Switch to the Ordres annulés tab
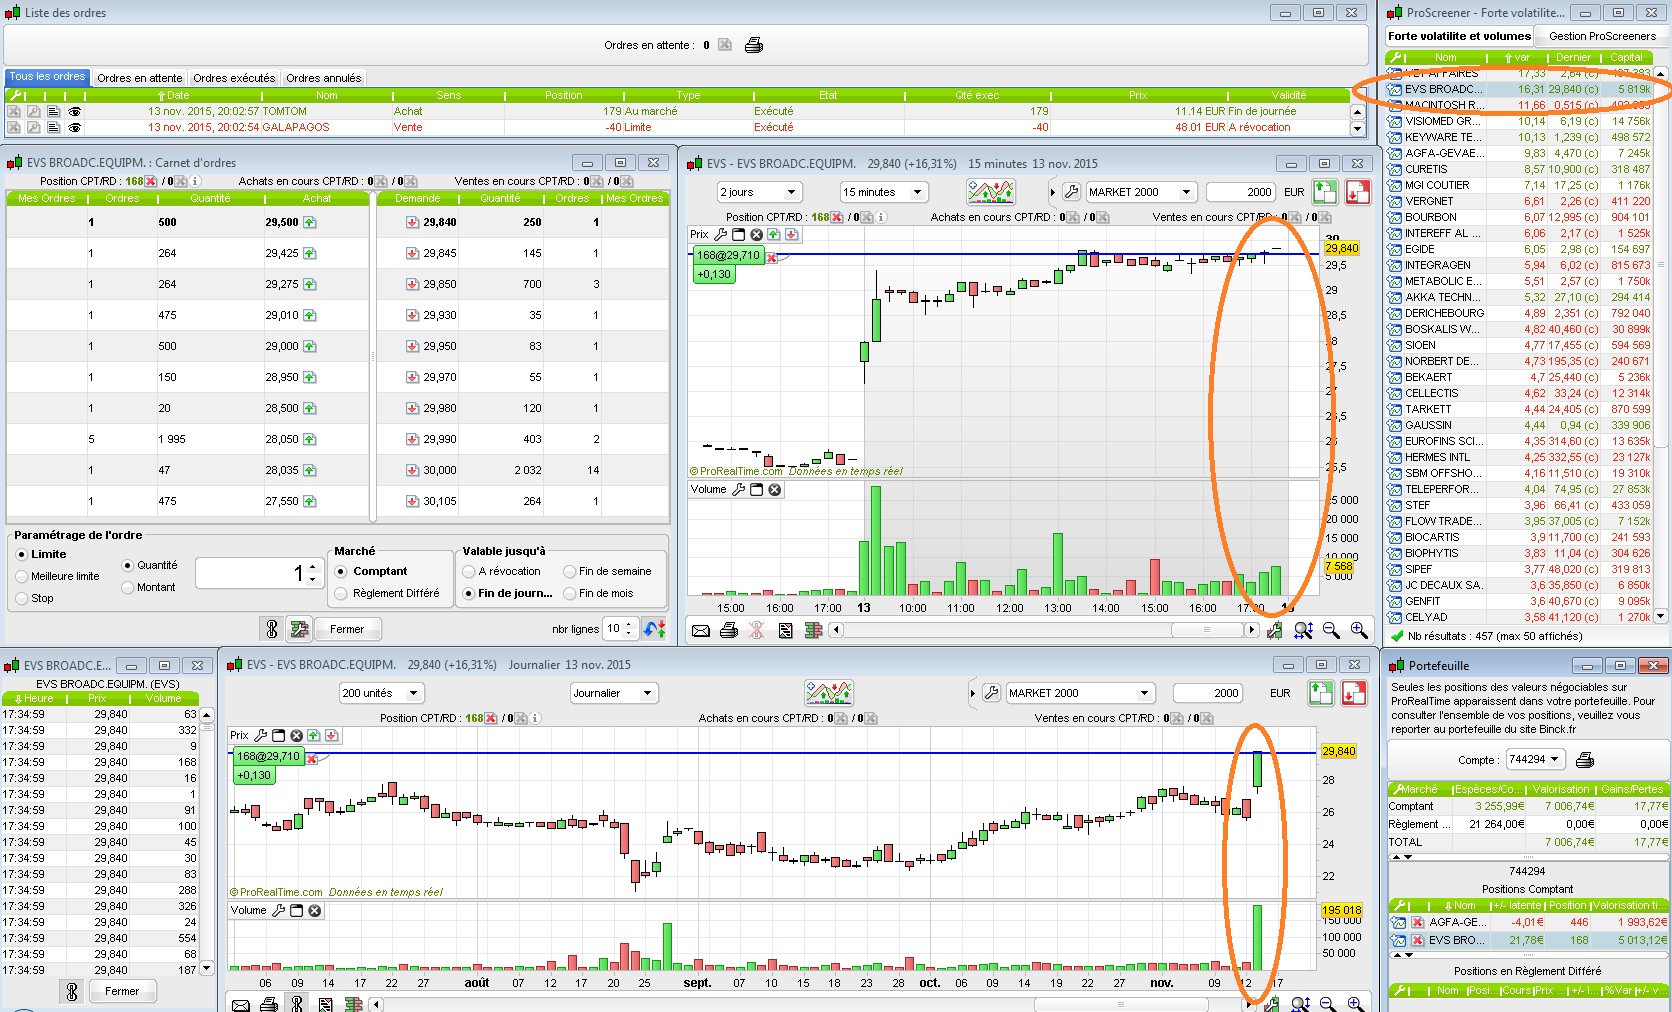 (324, 78)
